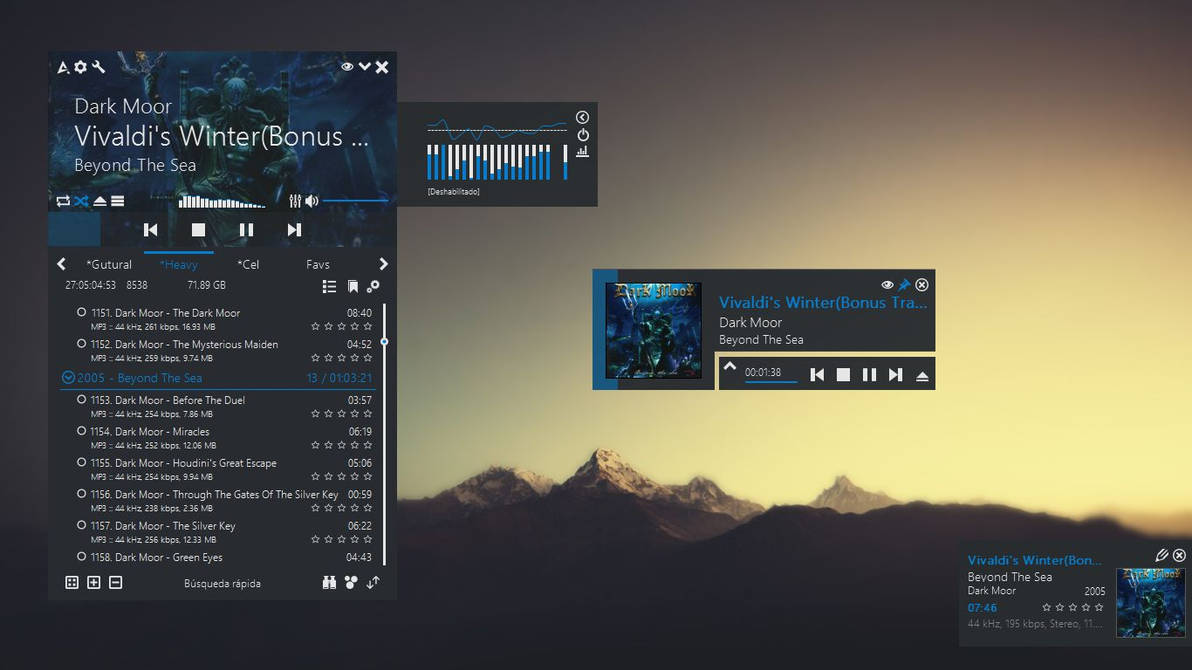The image size is (1192, 670).
Task: Expand mini player with the up chevron
Action: click(x=730, y=367)
